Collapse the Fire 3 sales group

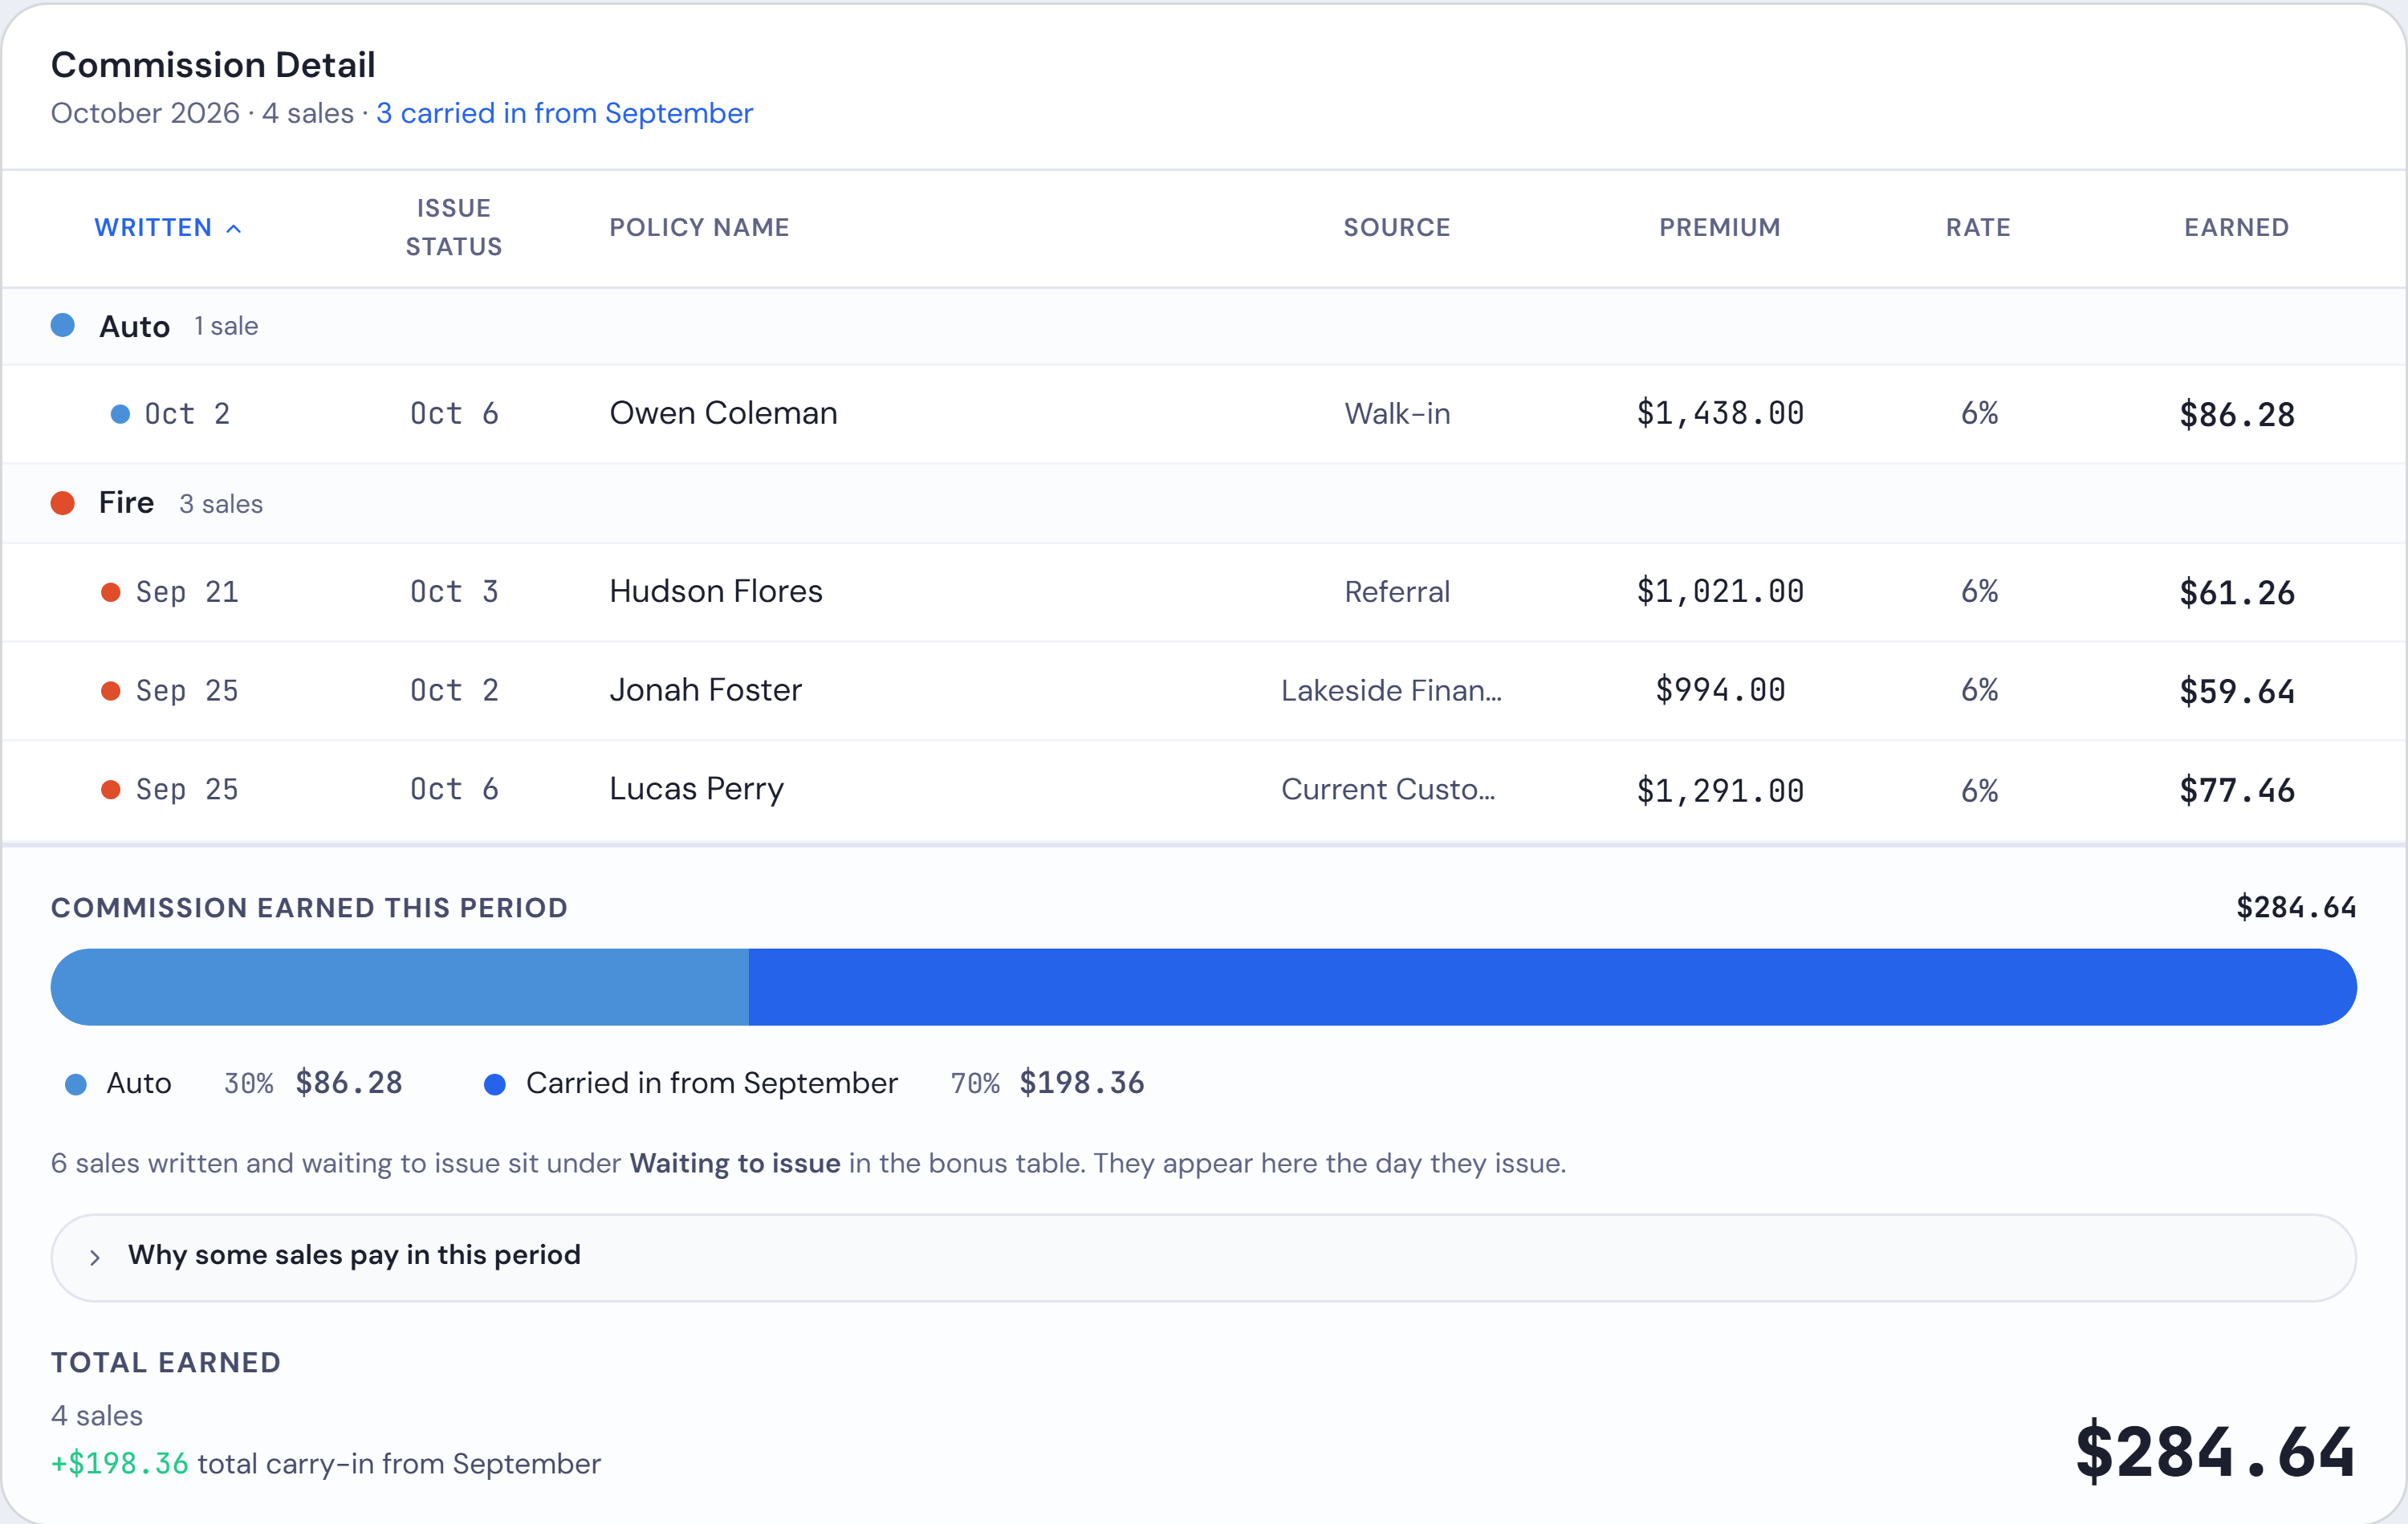(x=1204, y=503)
